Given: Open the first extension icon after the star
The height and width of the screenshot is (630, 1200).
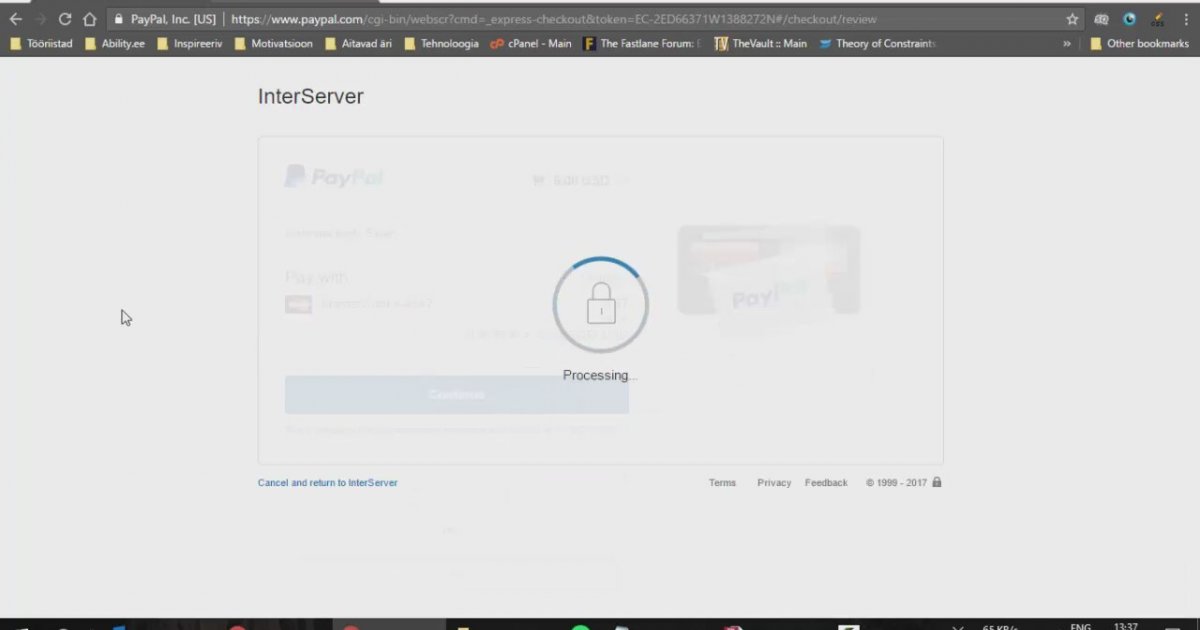Looking at the screenshot, I should coord(1101,19).
